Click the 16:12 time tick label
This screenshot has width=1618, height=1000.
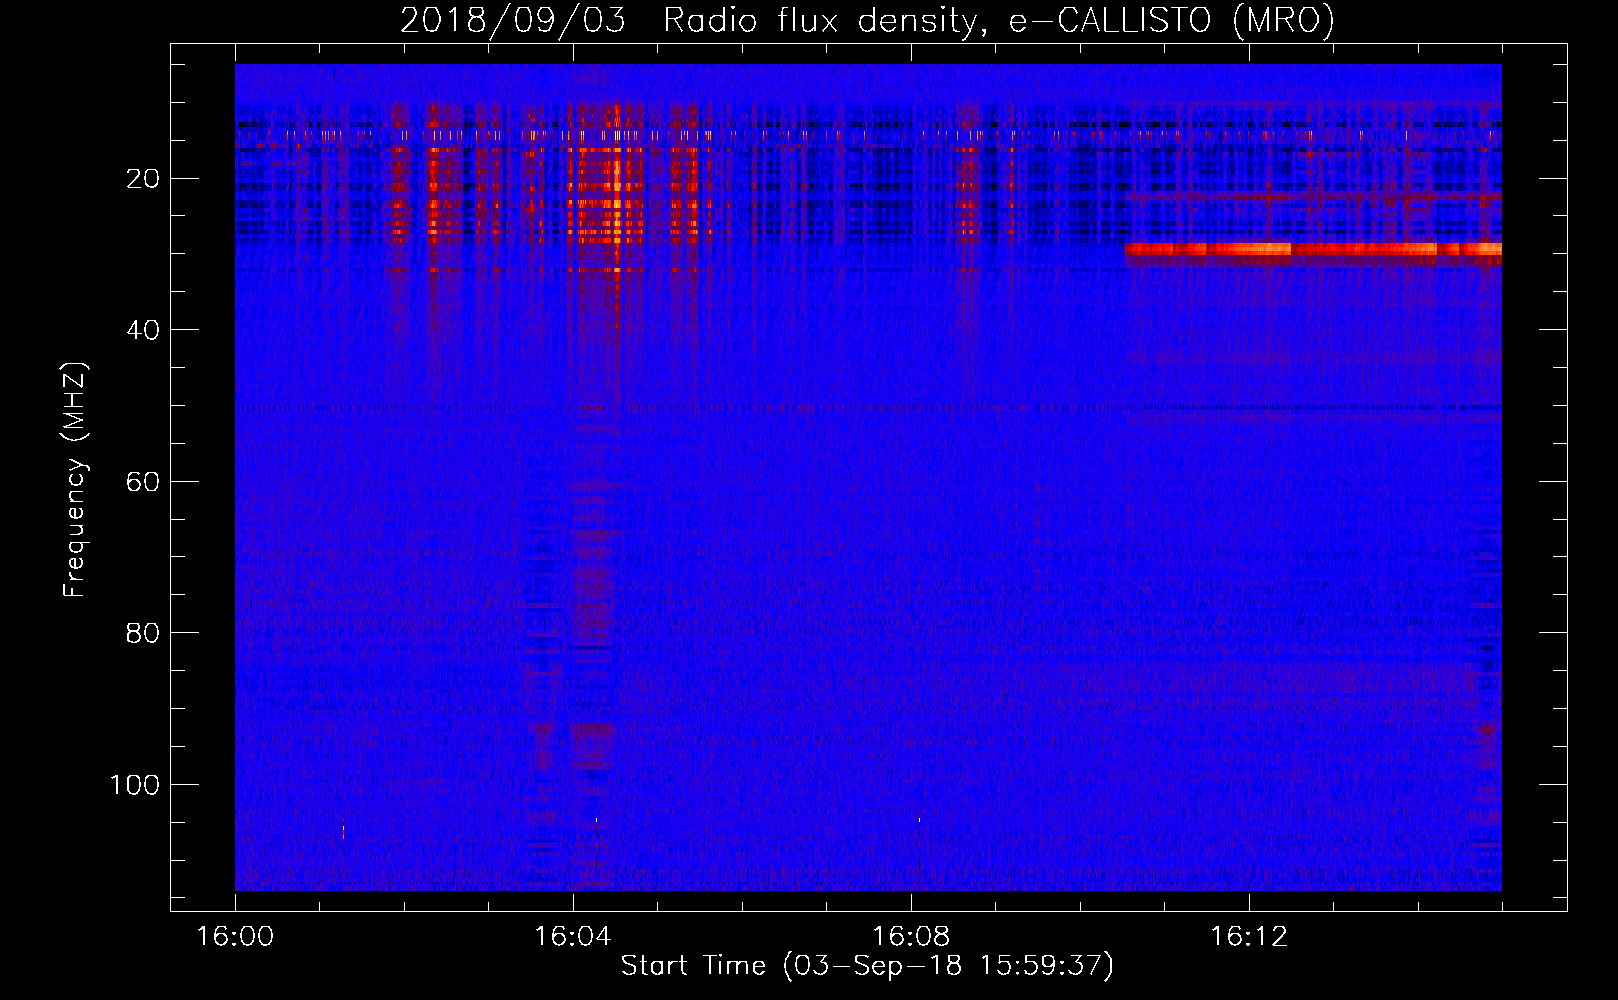point(1249,937)
